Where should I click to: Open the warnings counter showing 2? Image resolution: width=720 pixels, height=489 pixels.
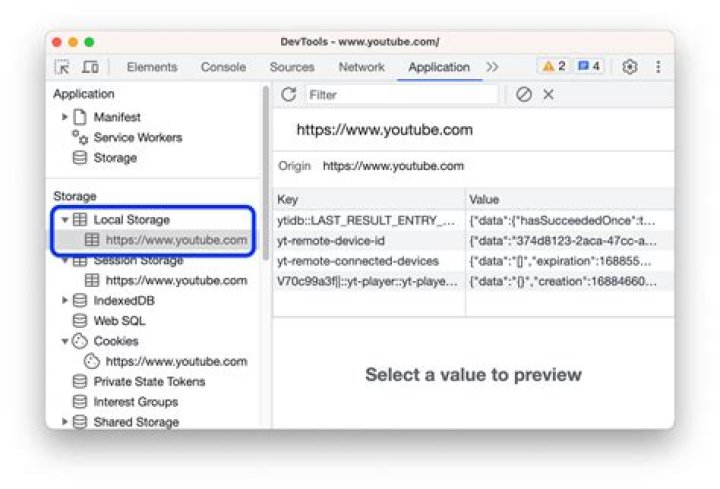point(553,67)
